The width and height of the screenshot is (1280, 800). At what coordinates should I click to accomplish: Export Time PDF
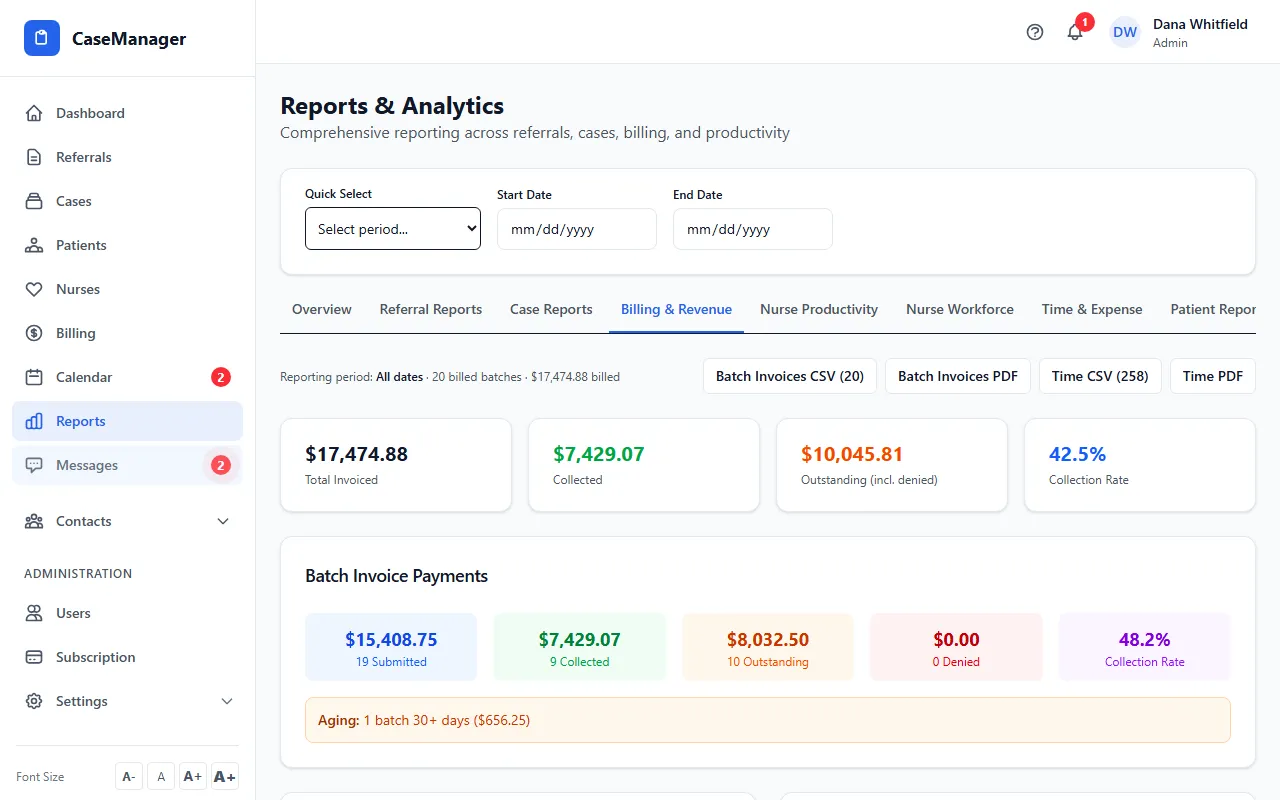pos(1213,376)
